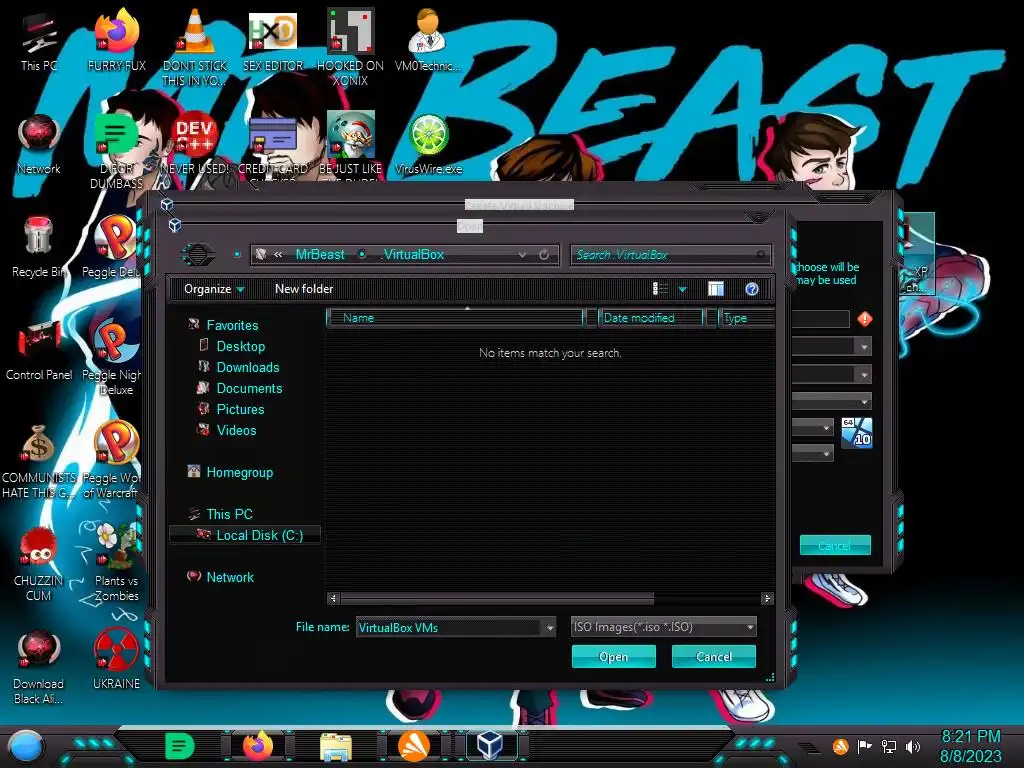Launch the Plants vs Zombies shortcut
This screenshot has height=768, width=1024.
[116, 563]
